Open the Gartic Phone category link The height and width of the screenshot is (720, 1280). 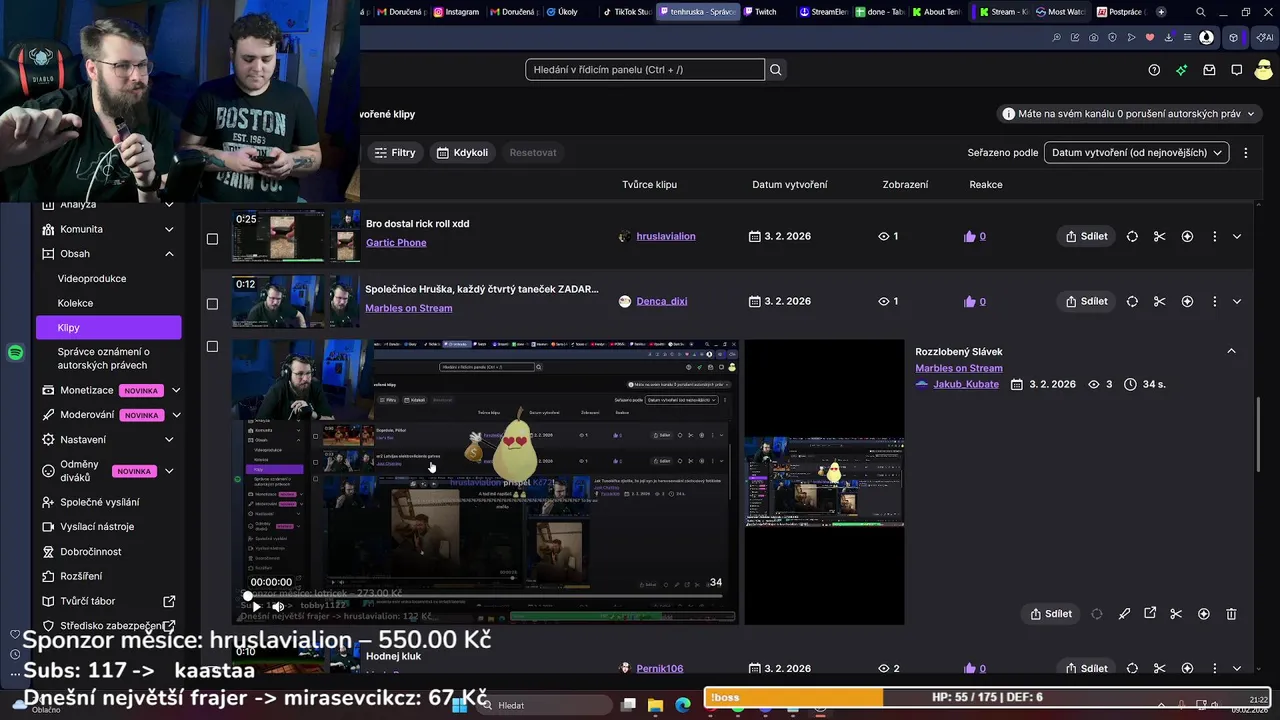pyautogui.click(x=396, y=243)
